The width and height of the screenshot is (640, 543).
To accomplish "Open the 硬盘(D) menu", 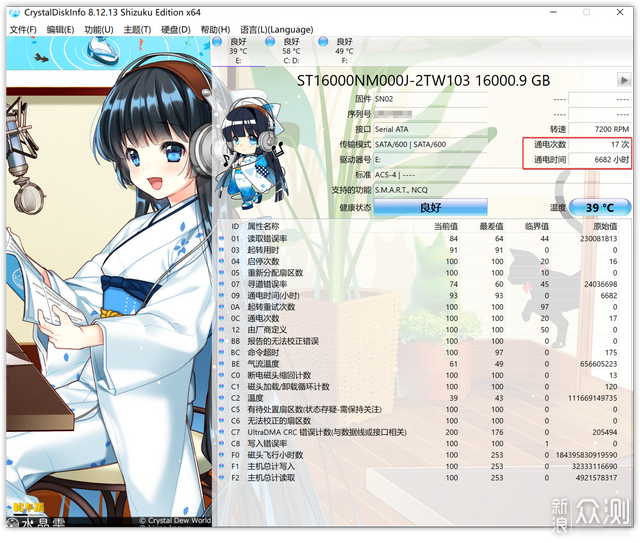I will pos(176,30).
